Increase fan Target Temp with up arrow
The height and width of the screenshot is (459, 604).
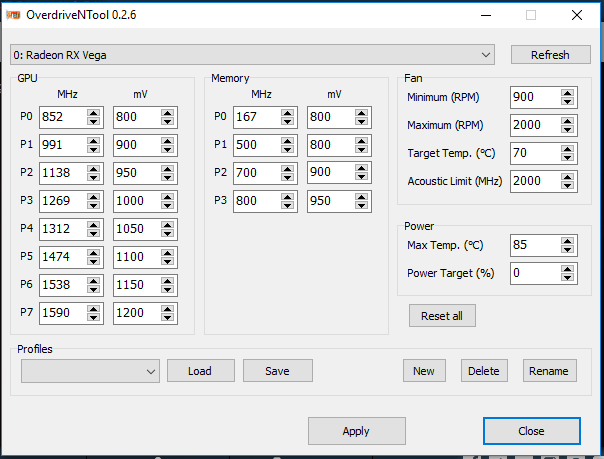pos(567,149)
